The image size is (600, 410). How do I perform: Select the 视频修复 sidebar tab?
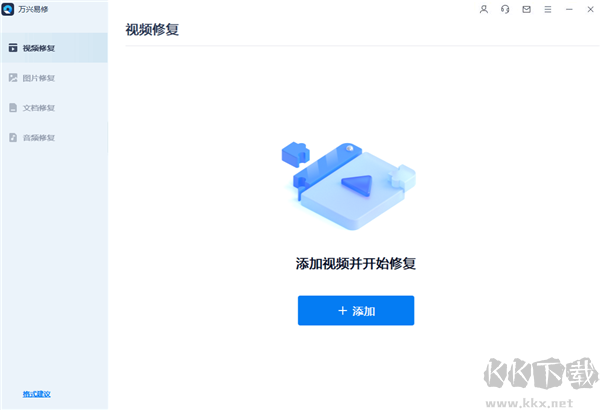[x=54, y=48]
